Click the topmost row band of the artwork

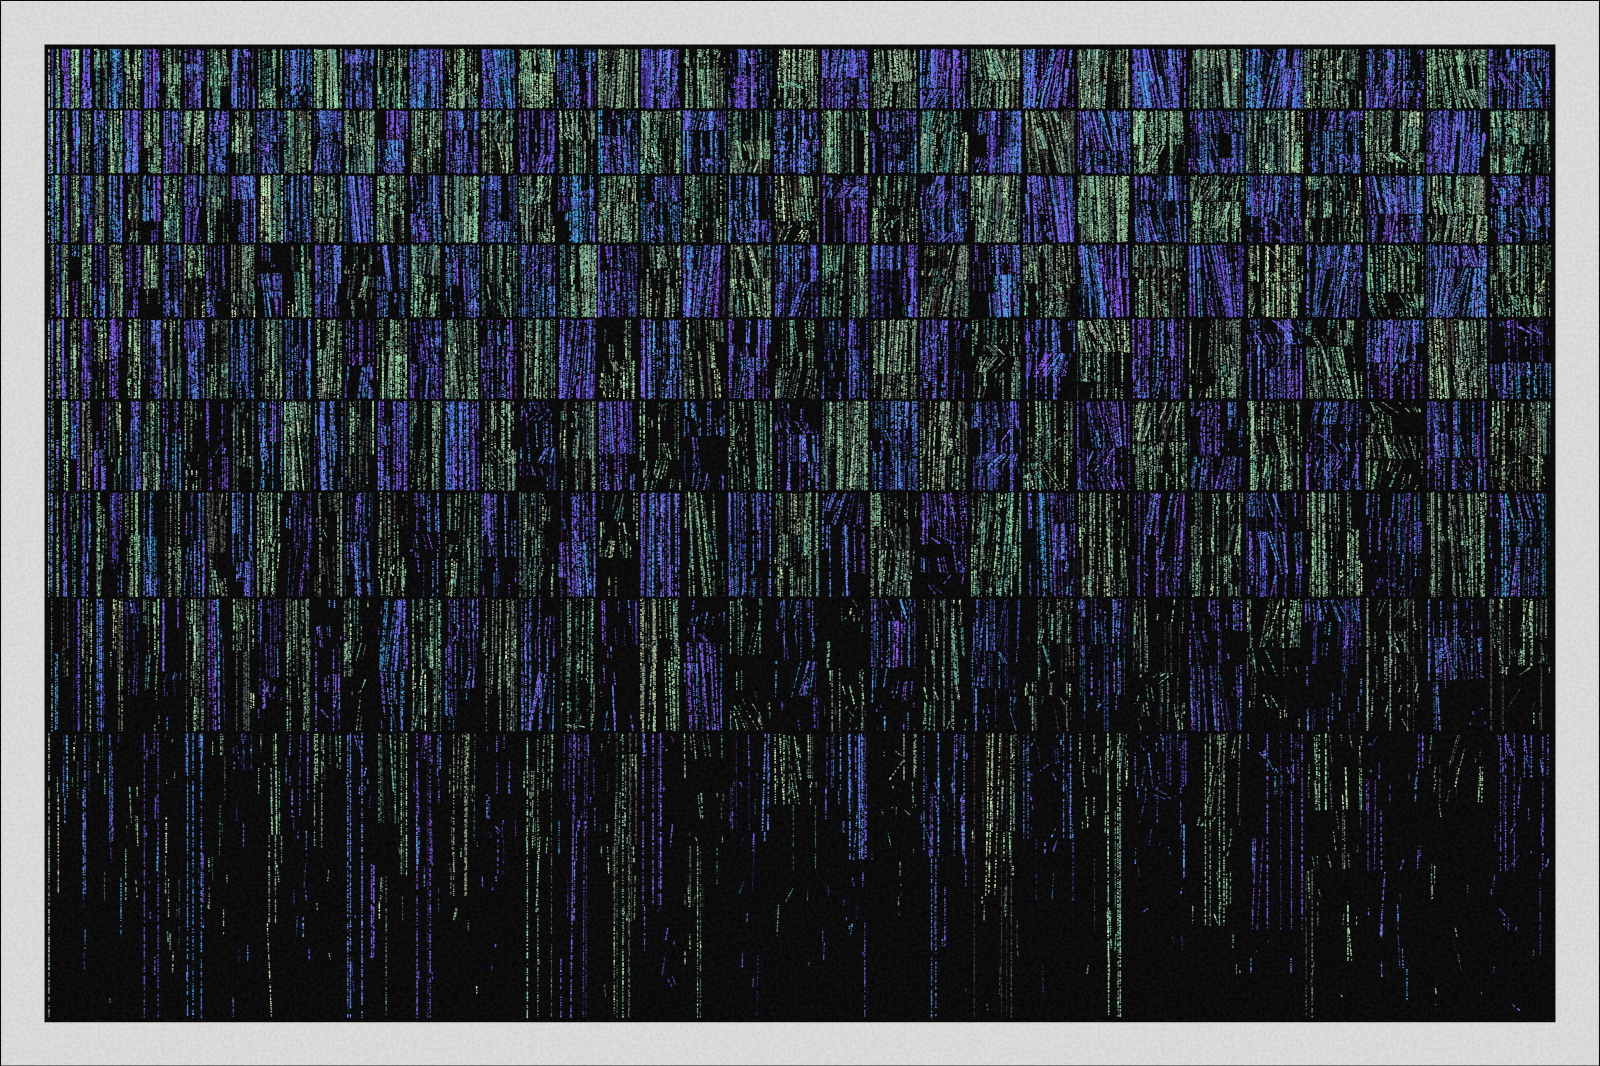[800, 77]
